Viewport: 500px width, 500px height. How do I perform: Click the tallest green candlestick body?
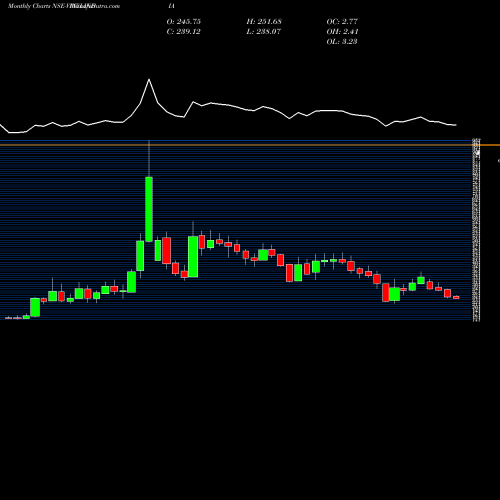coord(149,209)
